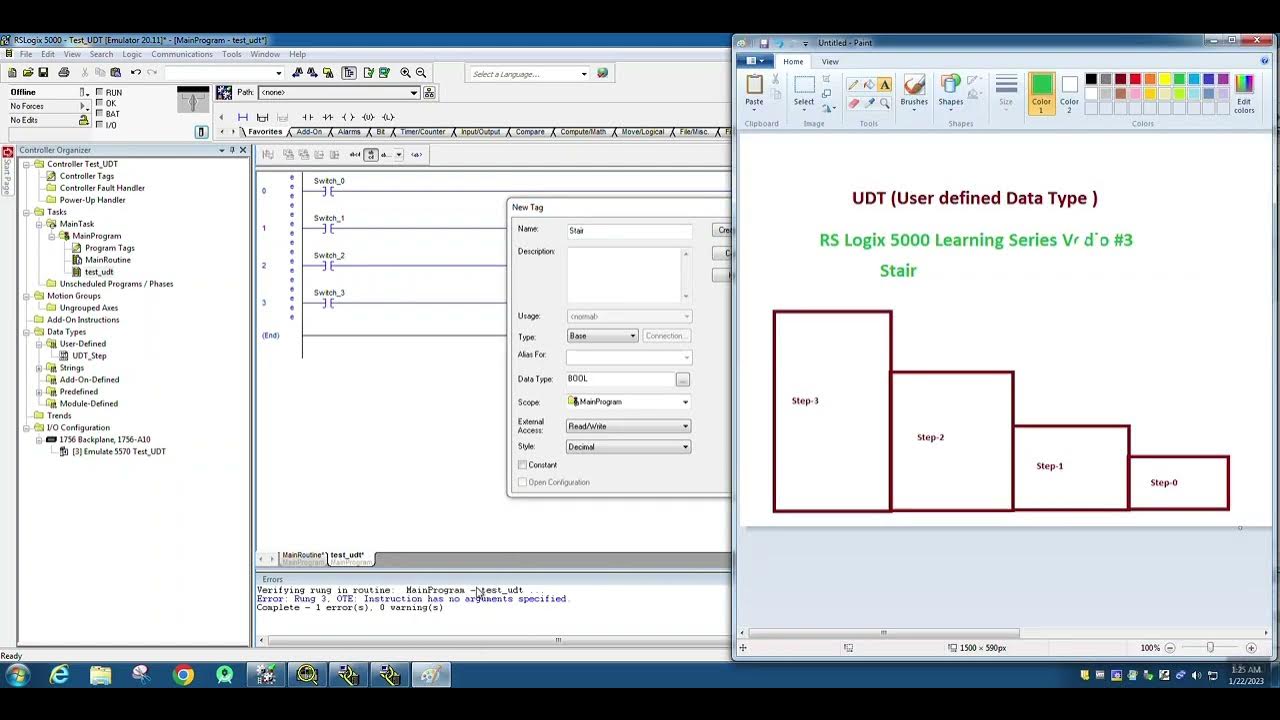The width and height of the screenshot is (1280, 720).
Task: Open the Shapes gallery in Paint
Action: (951, 92)
